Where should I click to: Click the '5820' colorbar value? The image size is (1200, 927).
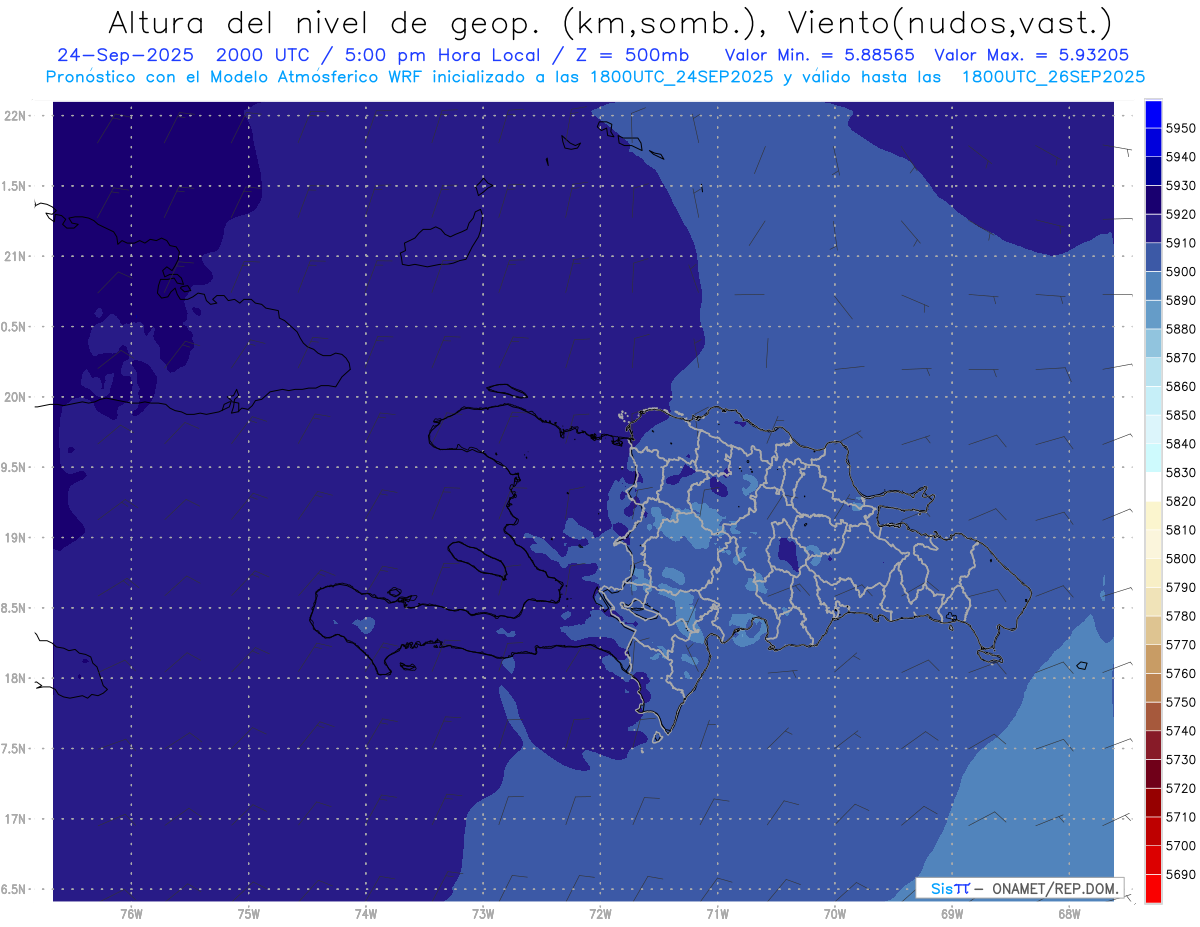click(1180, 501)
